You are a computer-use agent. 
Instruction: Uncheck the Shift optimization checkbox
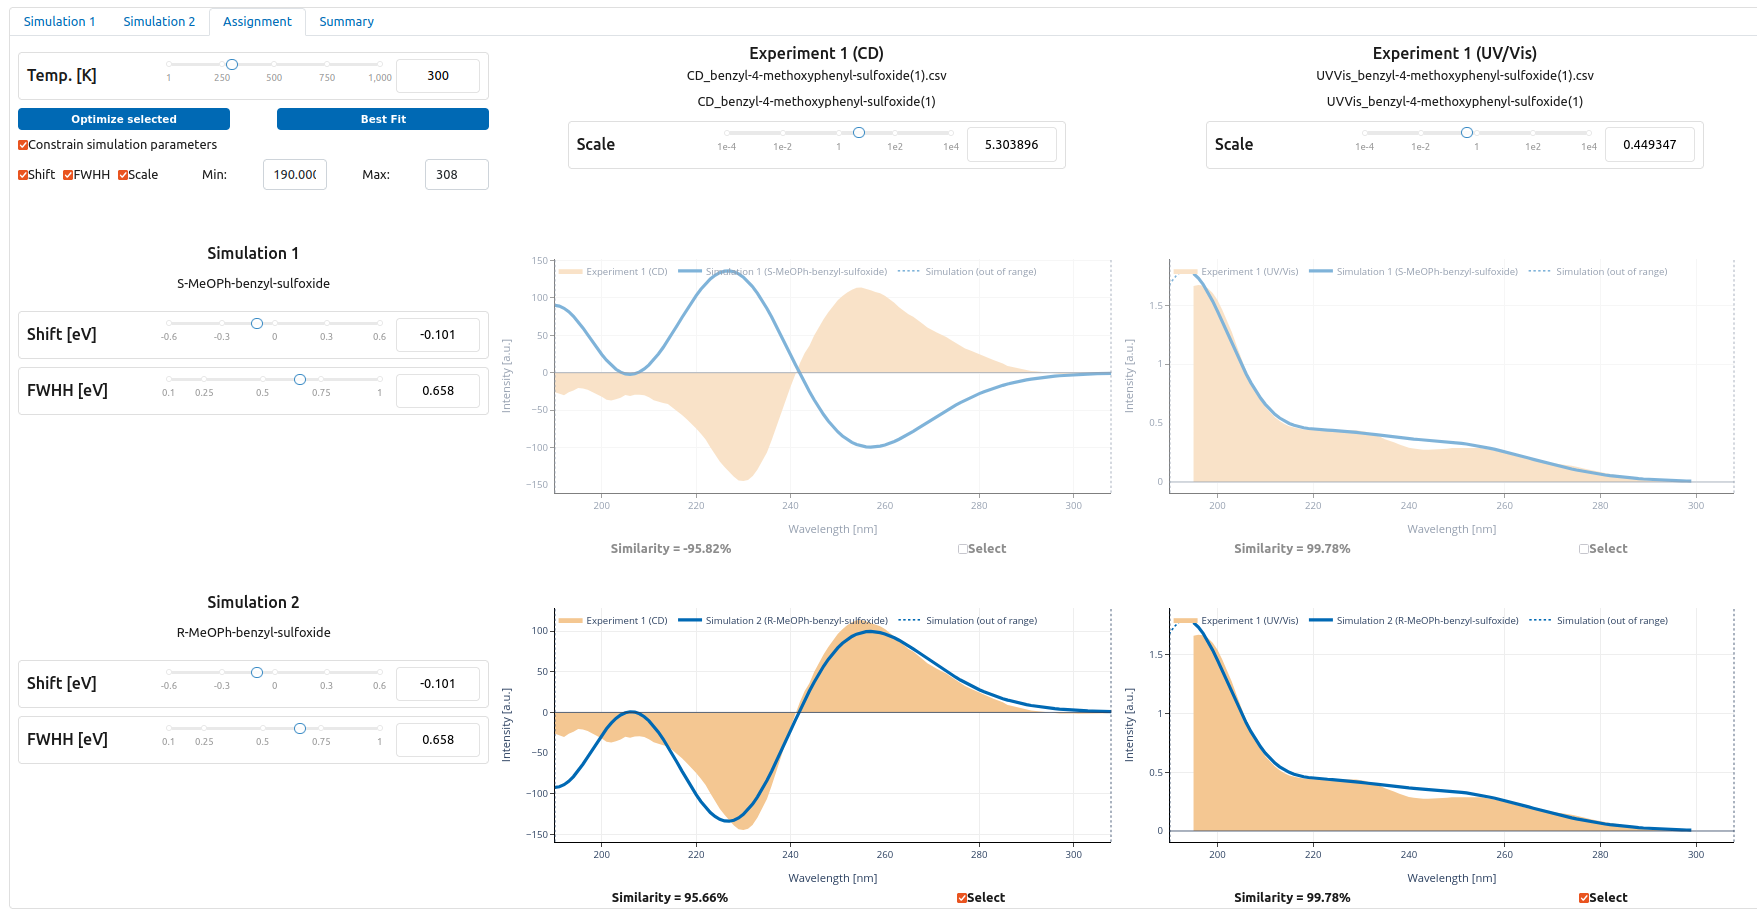[23, 175]
